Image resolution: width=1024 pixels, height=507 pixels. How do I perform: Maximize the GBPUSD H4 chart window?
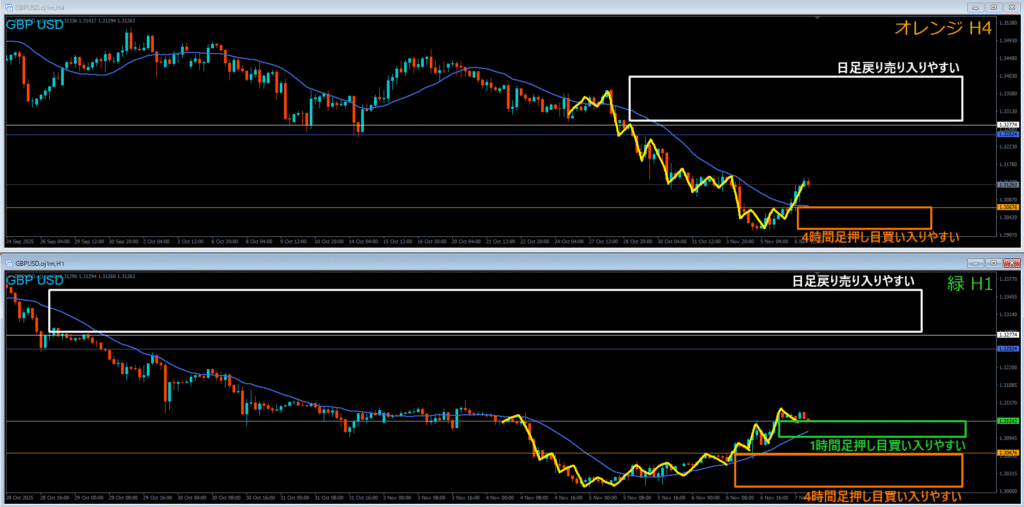(993, 7)
